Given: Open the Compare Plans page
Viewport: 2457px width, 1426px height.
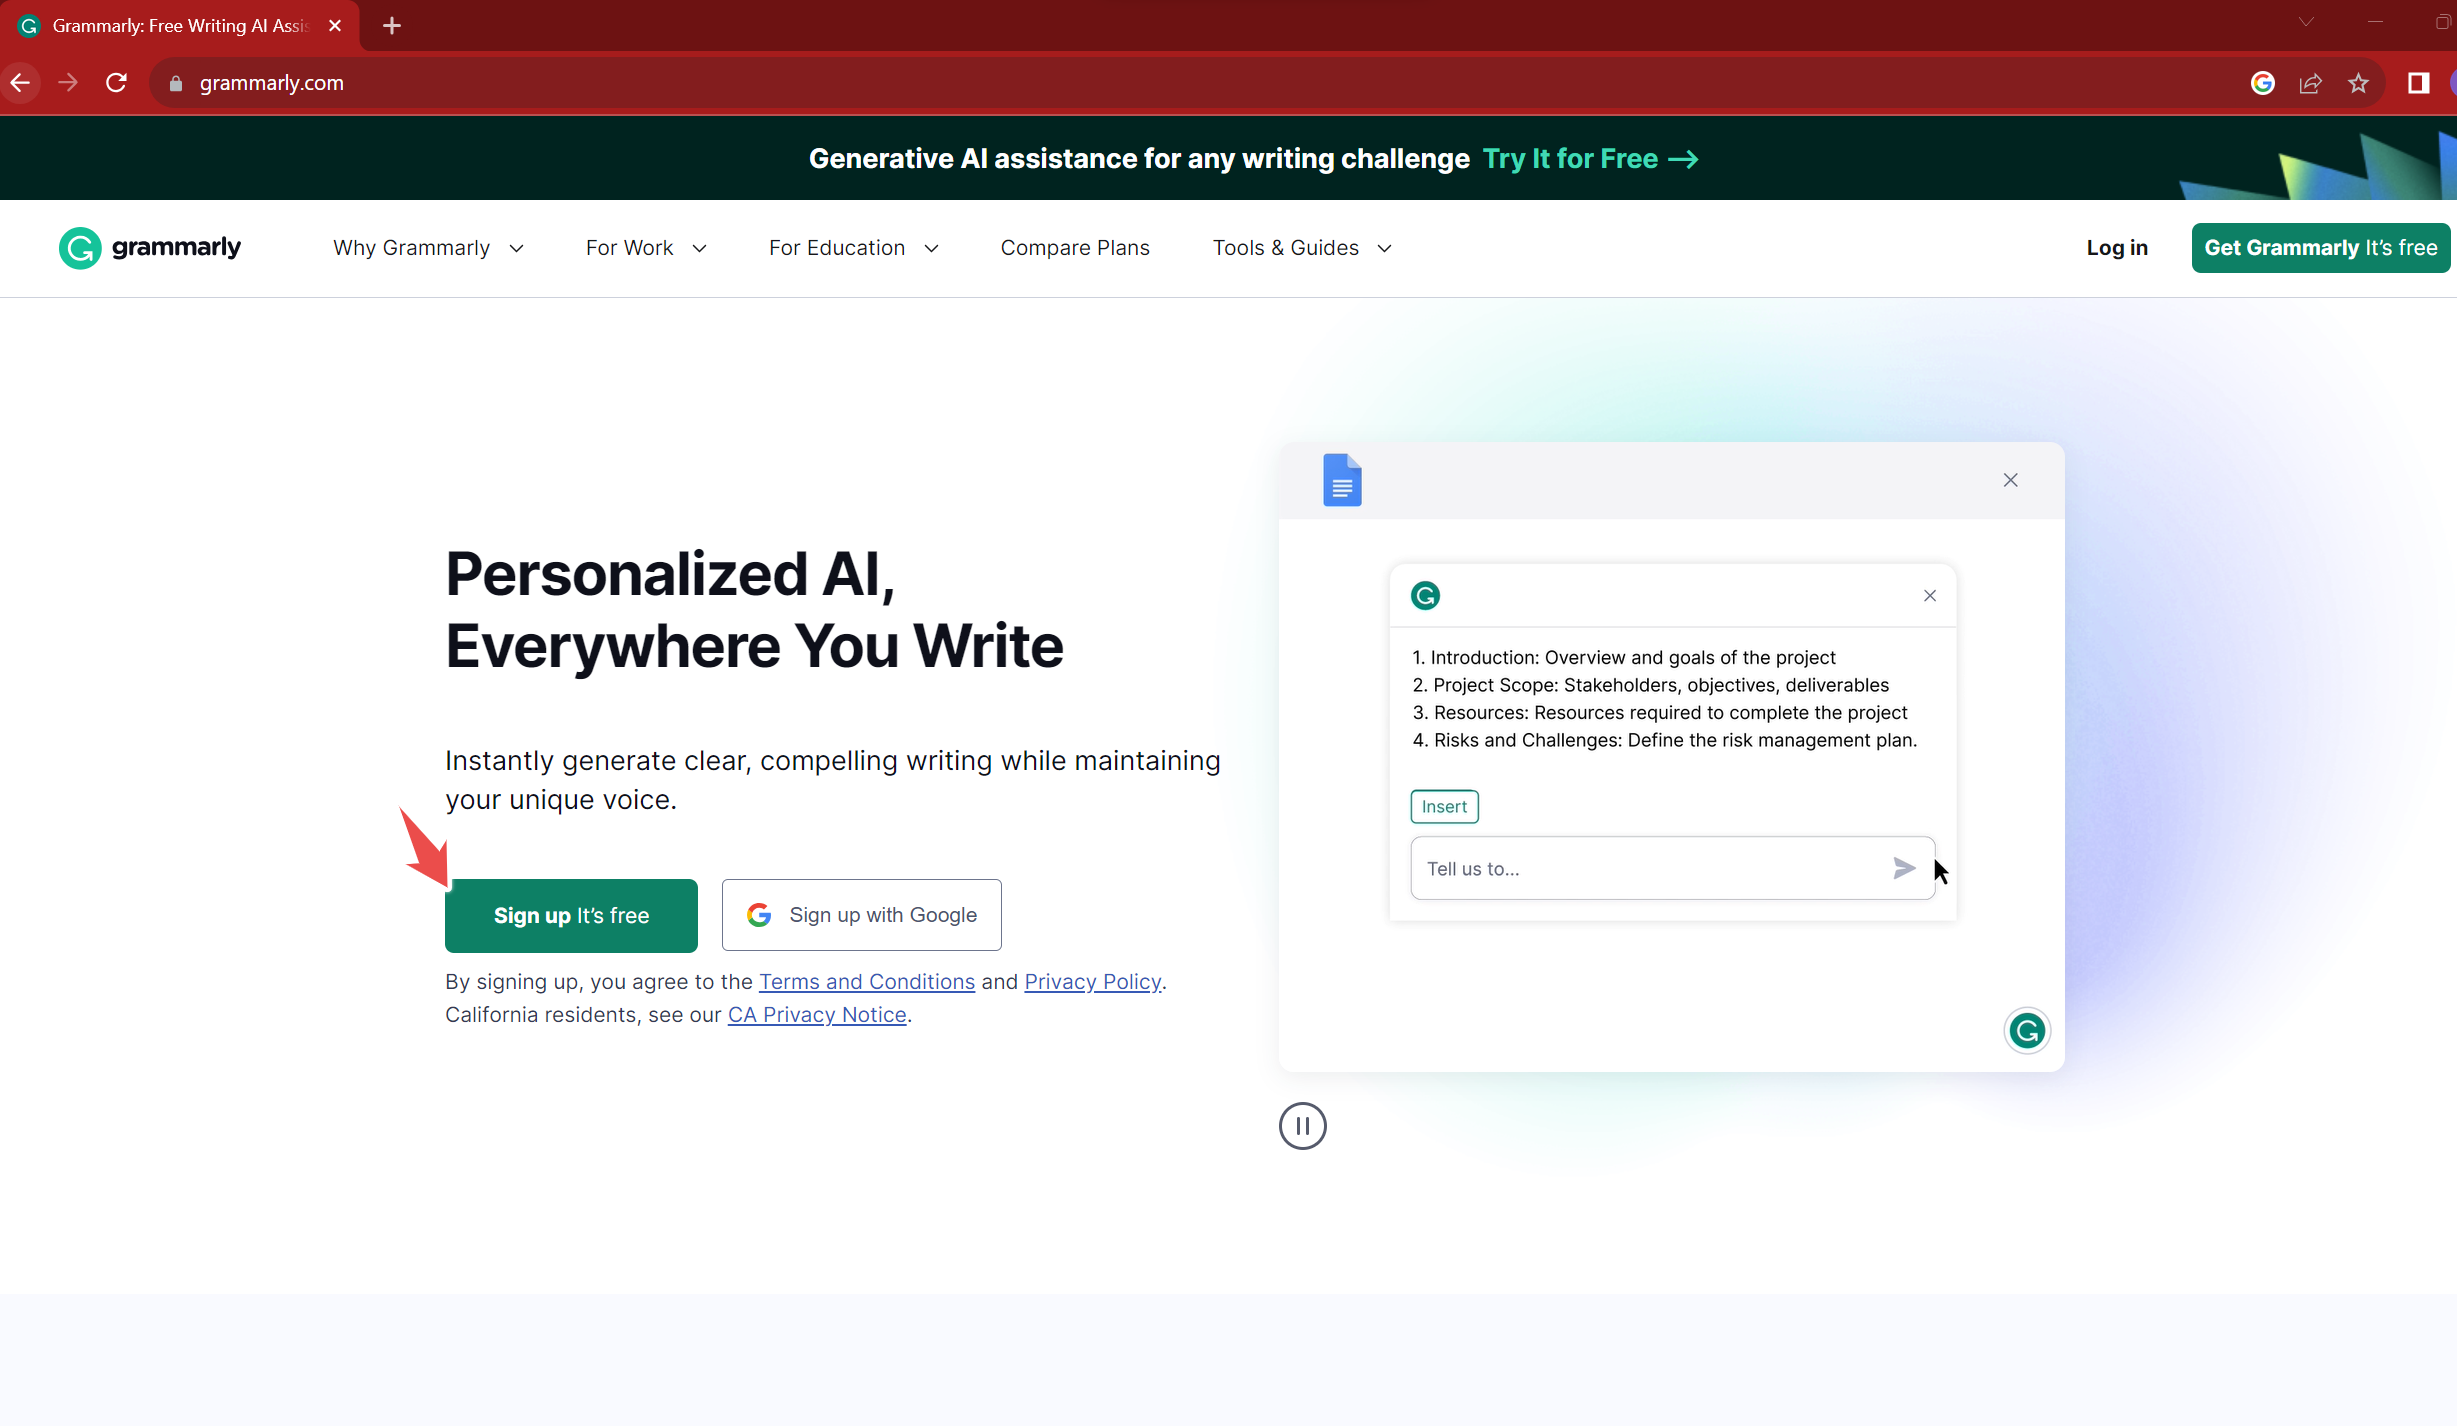Looking at the screenshot, I should pyautogui.click(x=1075, y=248).
